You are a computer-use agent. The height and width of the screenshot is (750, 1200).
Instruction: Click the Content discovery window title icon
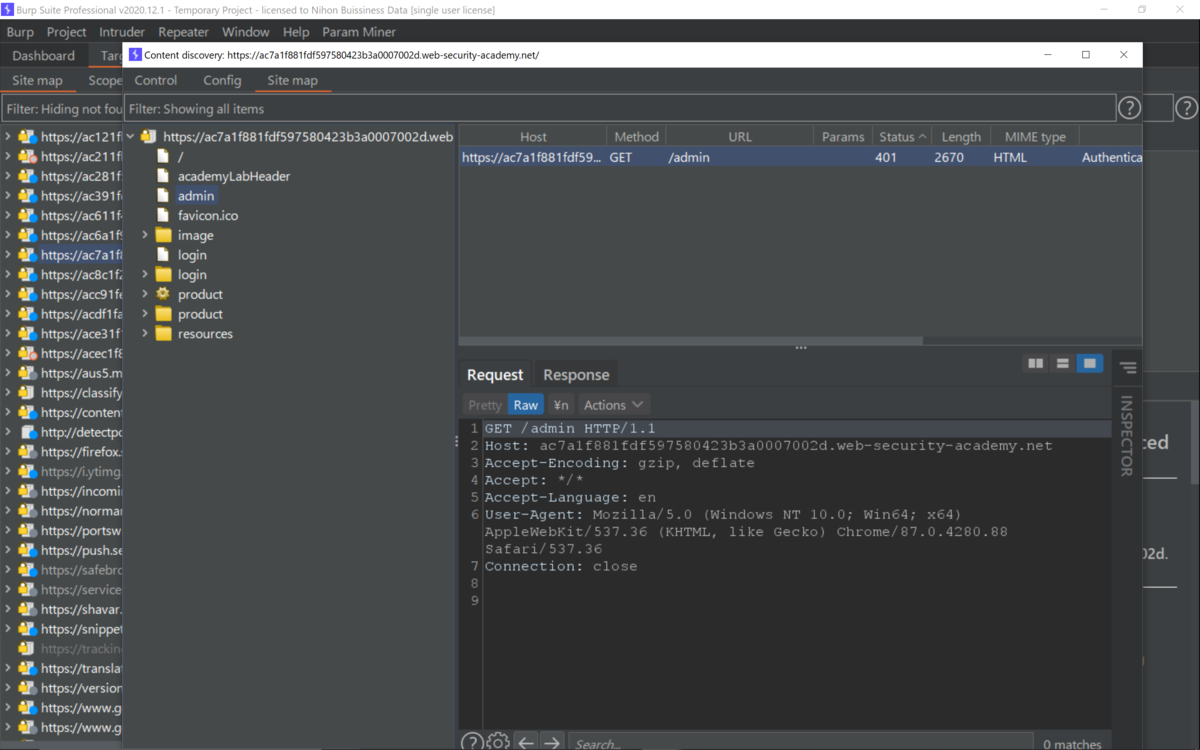click(x=136, y=55)
